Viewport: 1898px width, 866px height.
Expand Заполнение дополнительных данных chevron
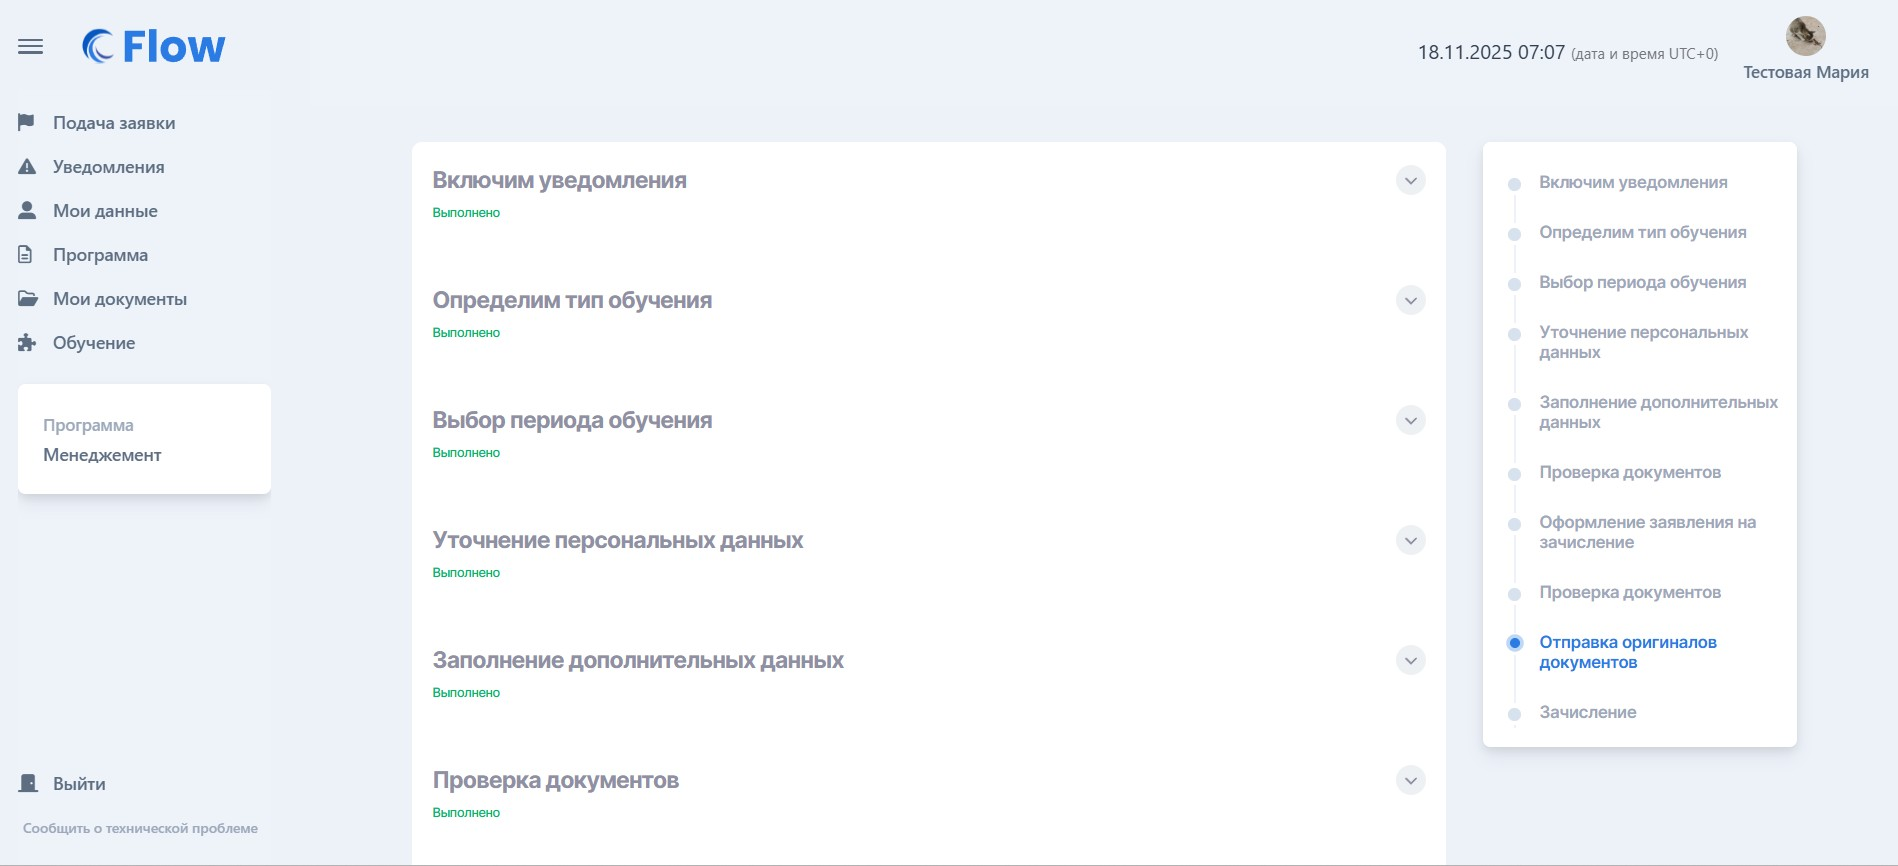click(x=1410, y=661)
